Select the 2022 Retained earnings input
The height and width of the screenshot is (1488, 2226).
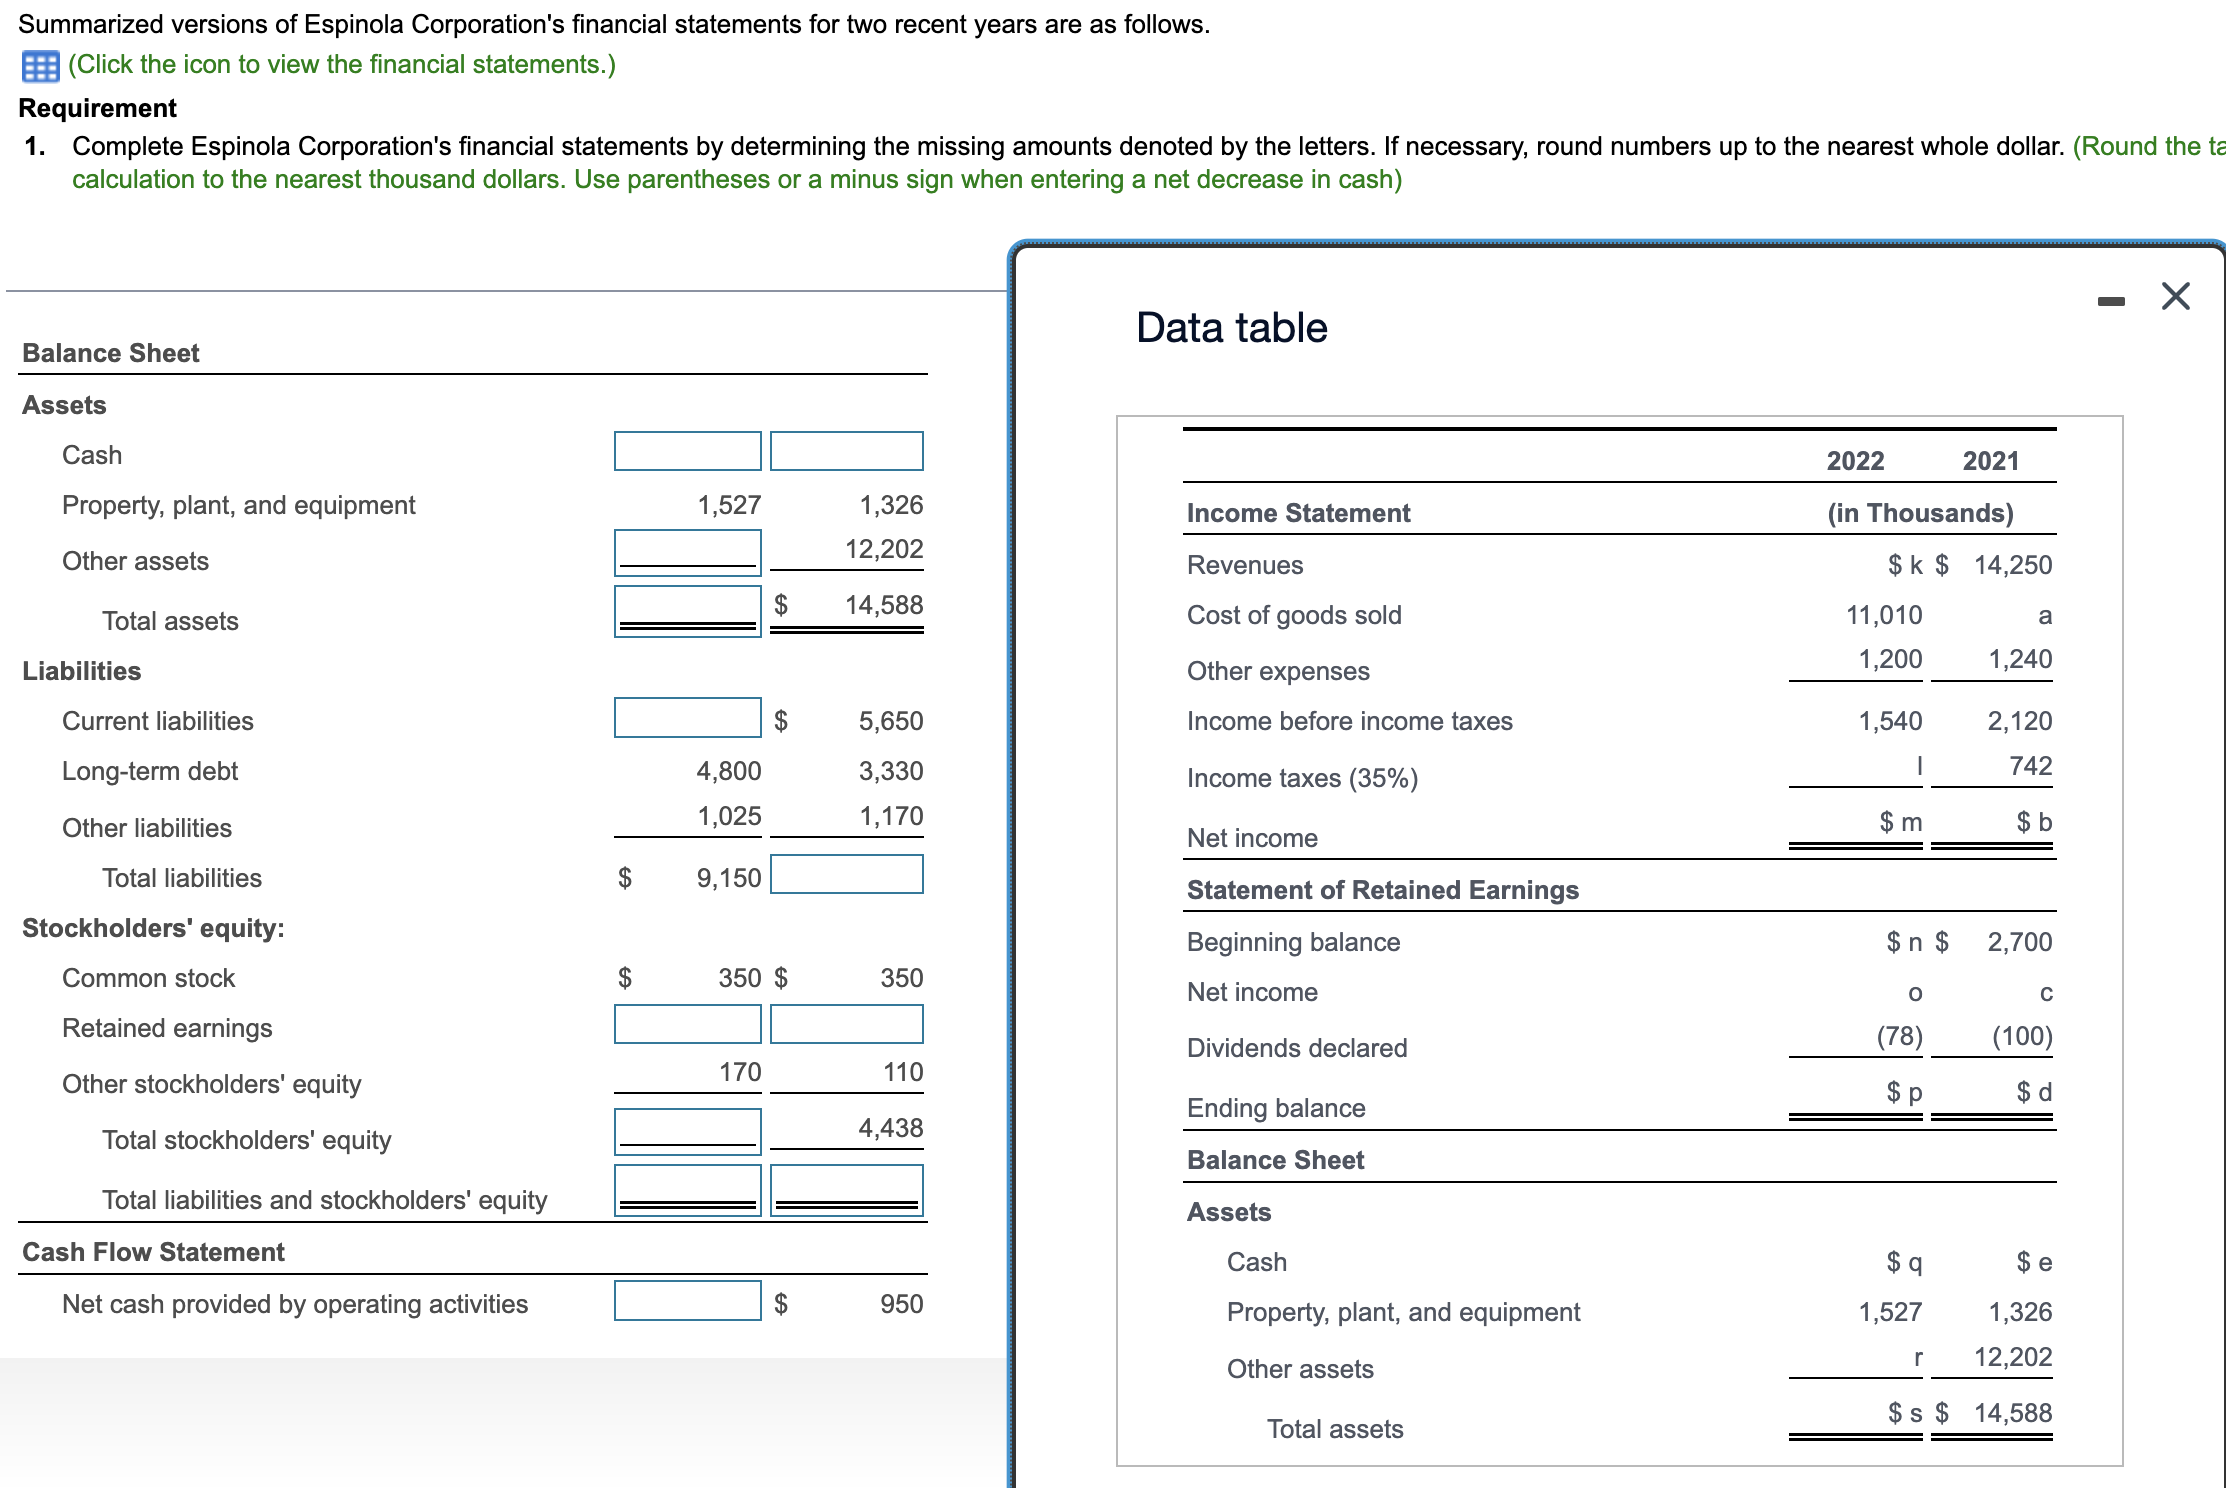click(x=687, y=1024)
